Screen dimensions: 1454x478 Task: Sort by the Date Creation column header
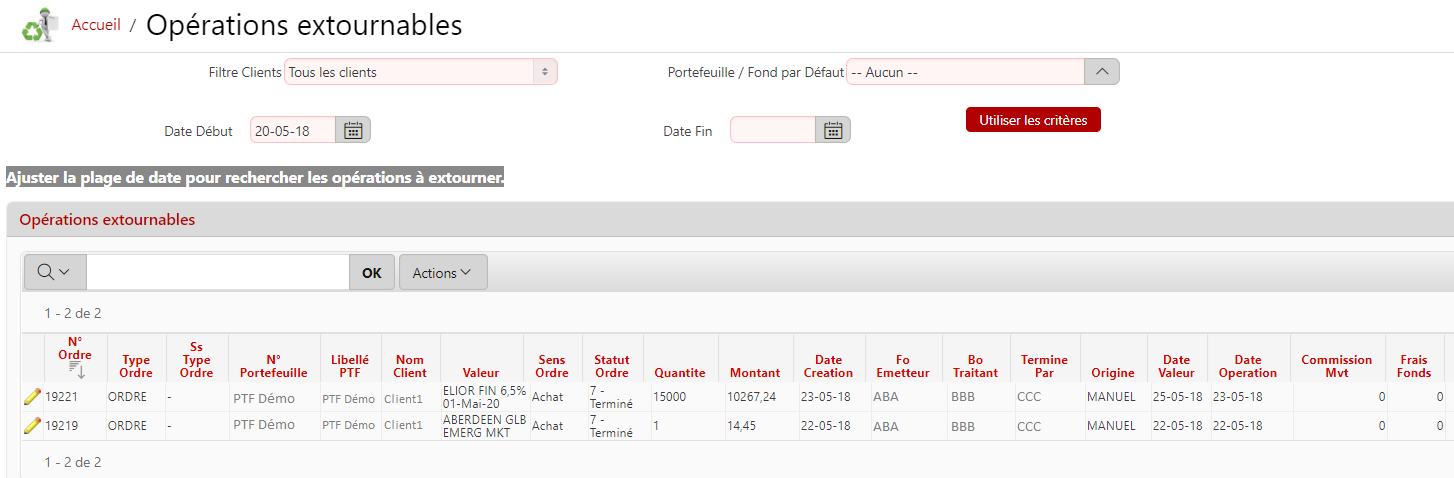[x=828, y=366]
